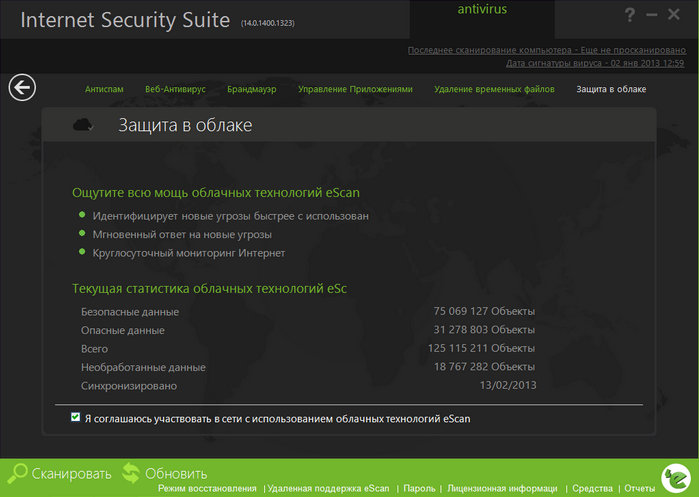Click the magnifier scan icon
The height and width of the screenshot is (497, 699).
pyautogui.click(x=17, y=473)
